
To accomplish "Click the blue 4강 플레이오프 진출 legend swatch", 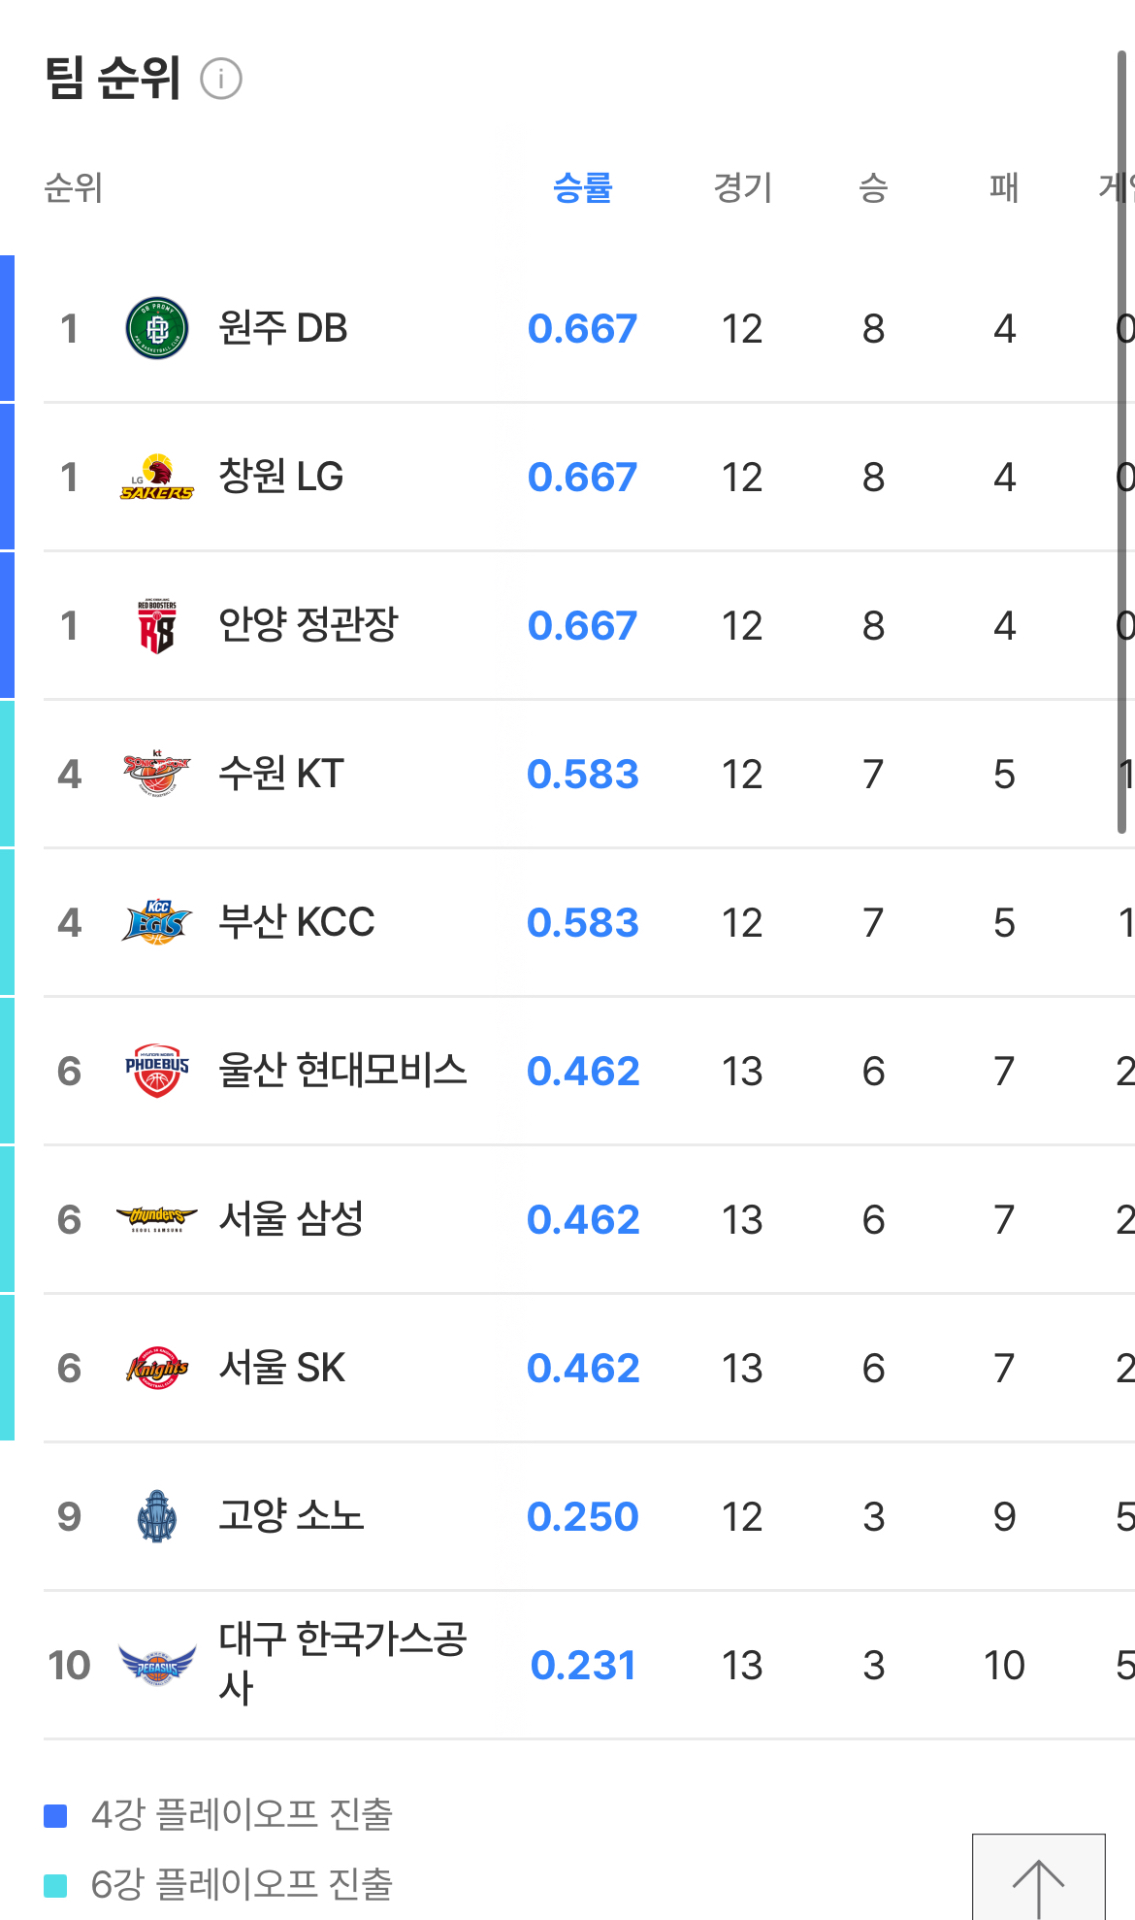I will 56,1815.
